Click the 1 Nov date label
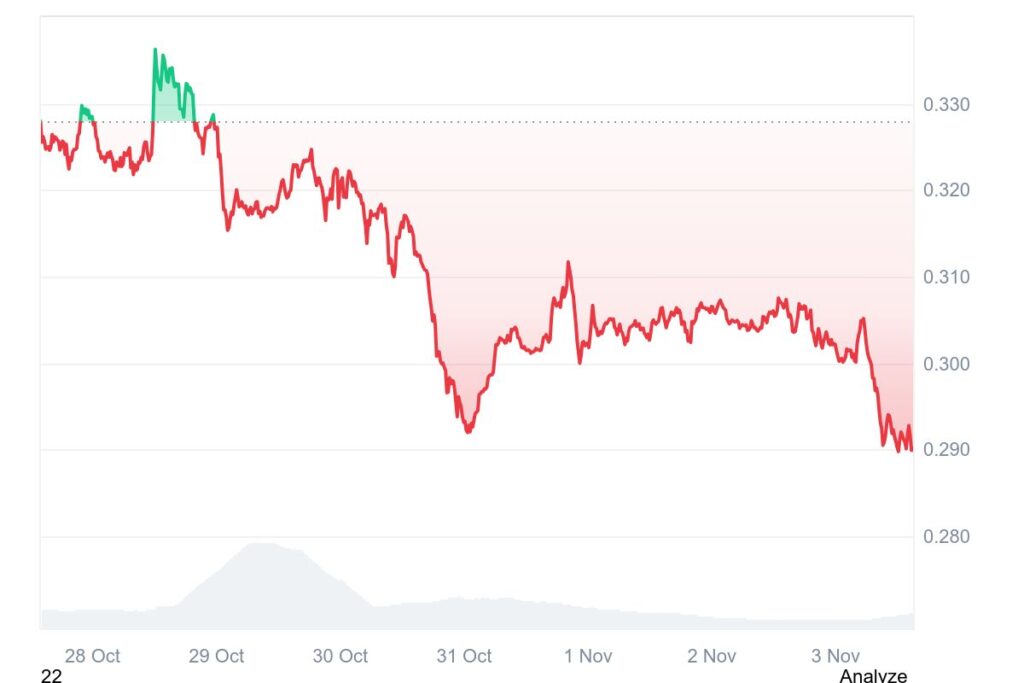 coord(588,656)
